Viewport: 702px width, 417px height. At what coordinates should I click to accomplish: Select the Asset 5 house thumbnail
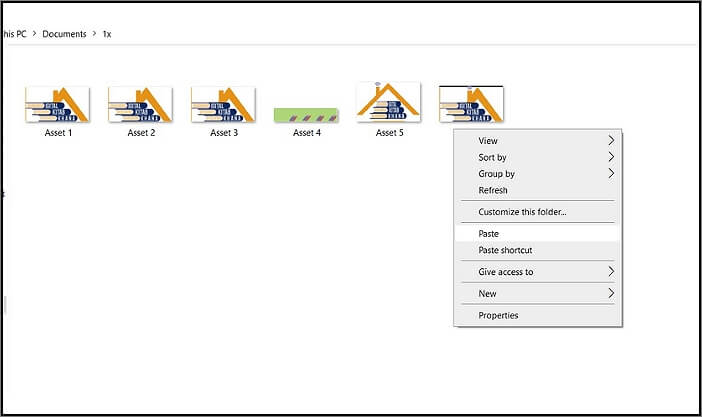(x=388, y=103)
